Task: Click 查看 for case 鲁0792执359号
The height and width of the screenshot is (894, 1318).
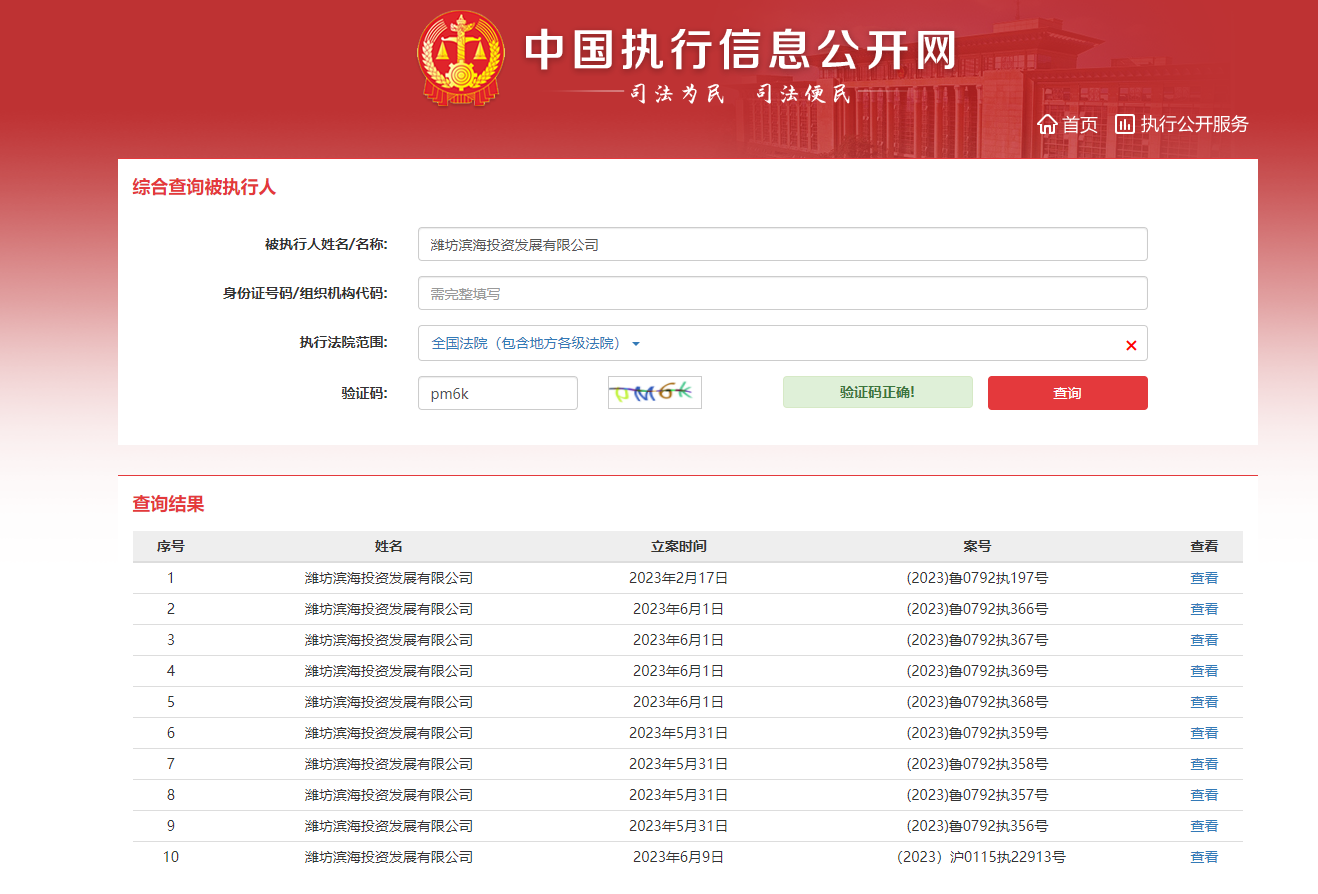Action: [x=1204, y=733]
